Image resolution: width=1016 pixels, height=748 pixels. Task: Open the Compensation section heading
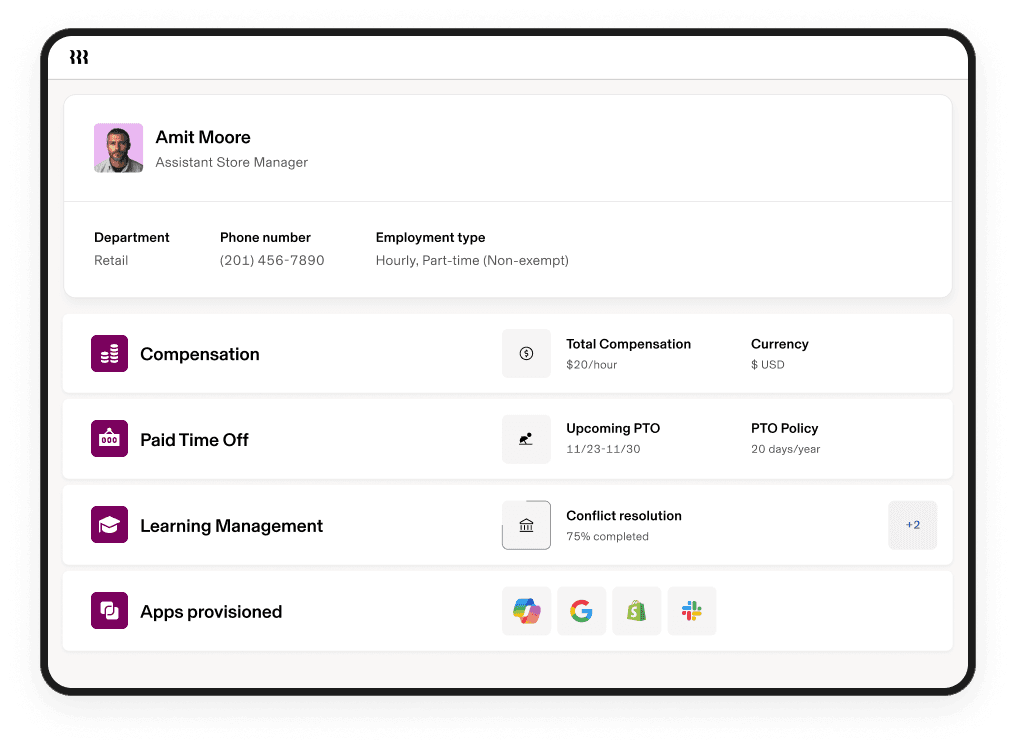[x=200, y=354]
